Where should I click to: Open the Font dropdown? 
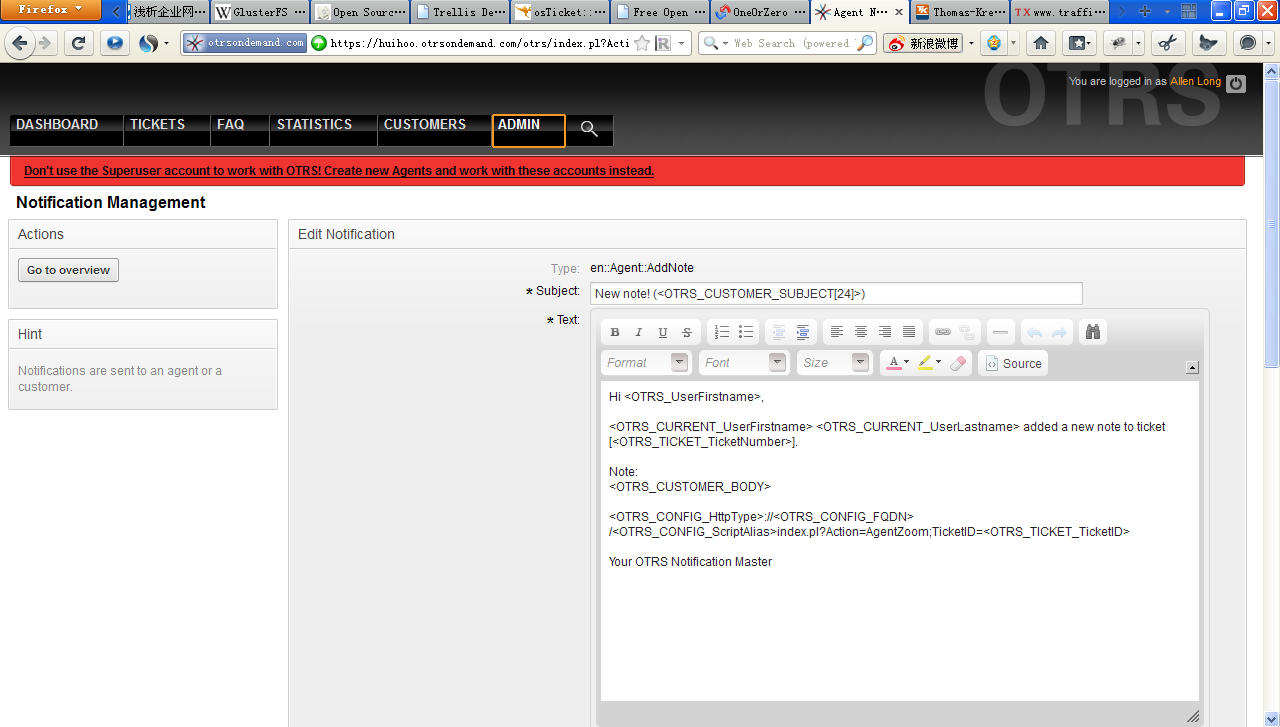tap(744, 363)
